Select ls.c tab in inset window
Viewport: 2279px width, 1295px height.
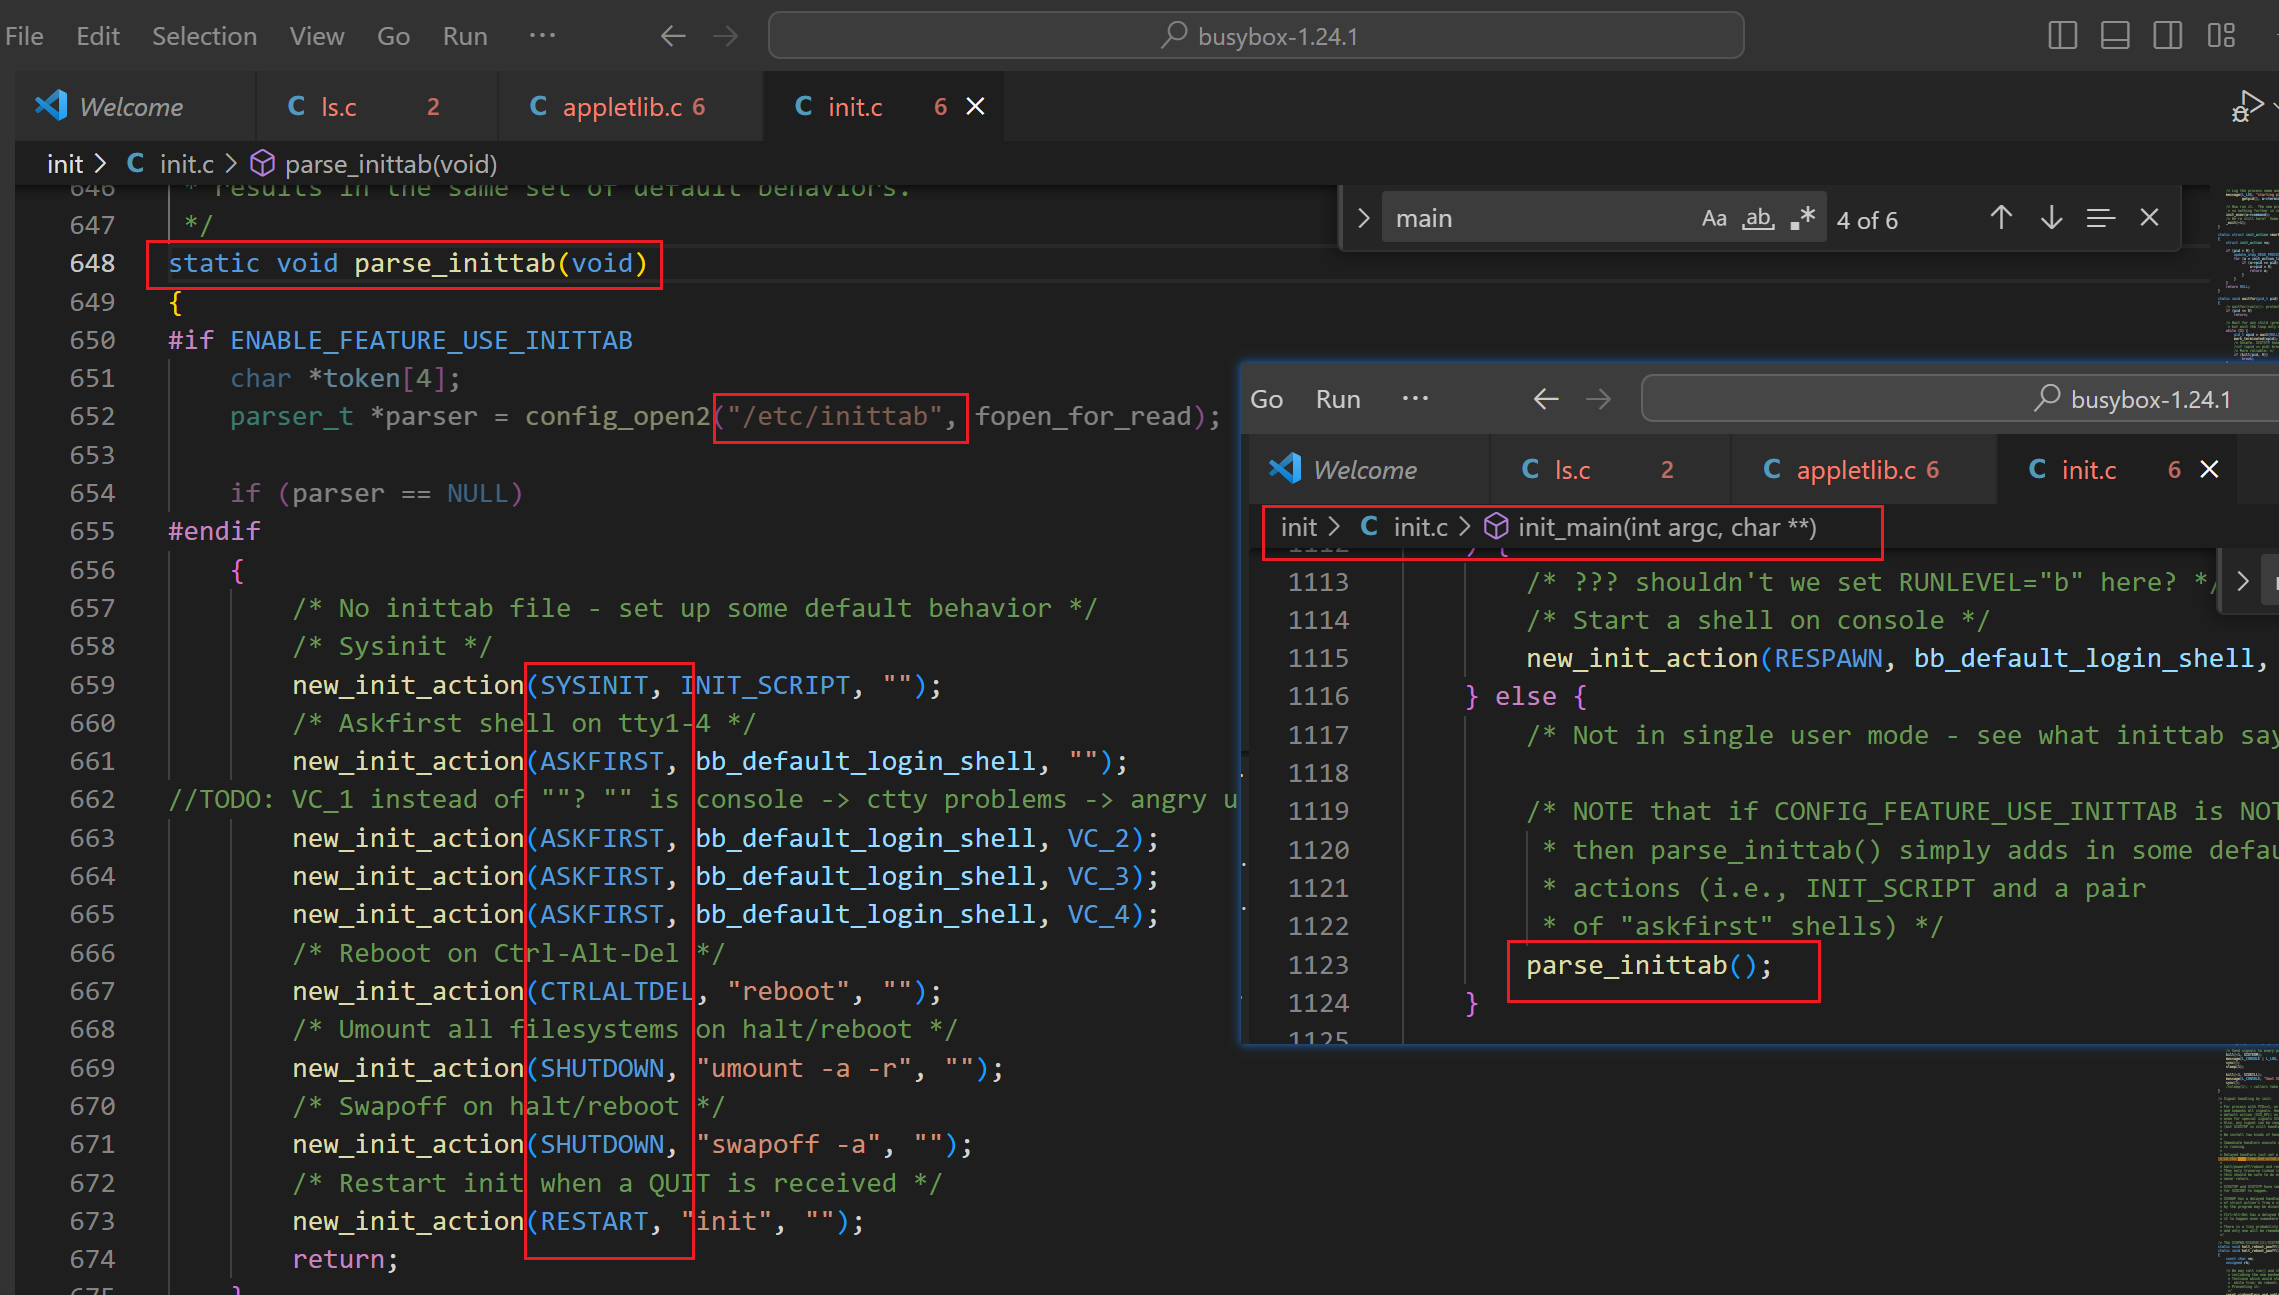click(1609, 469)
